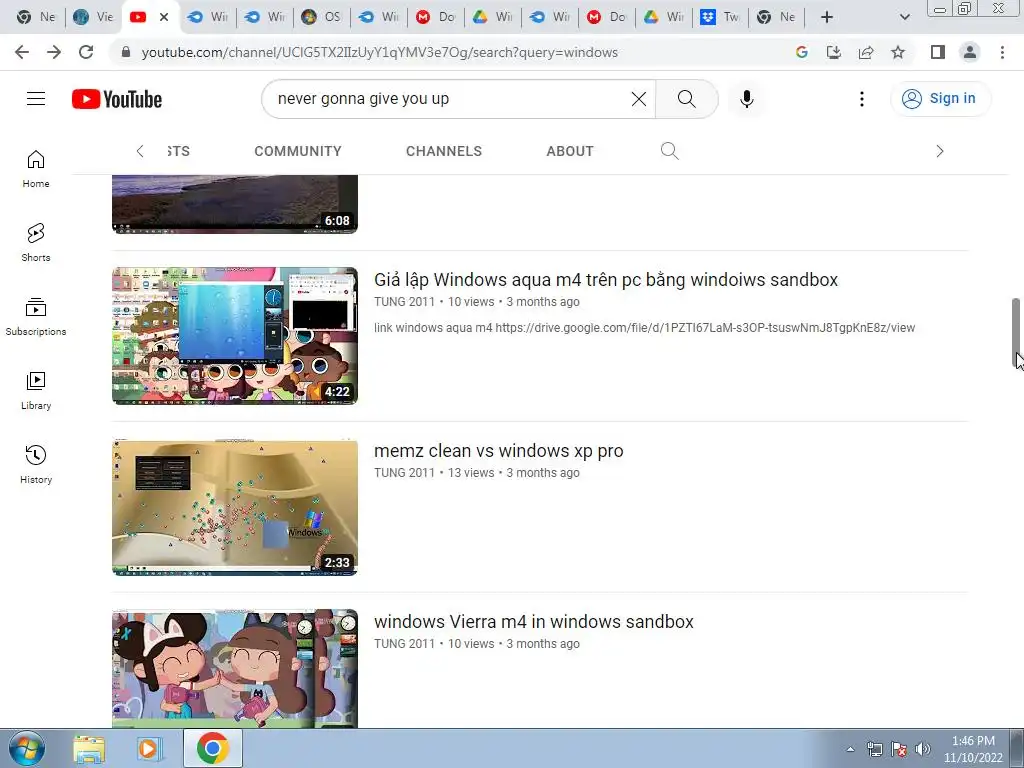Show hidden tray icons arrow

click(850, 749)
